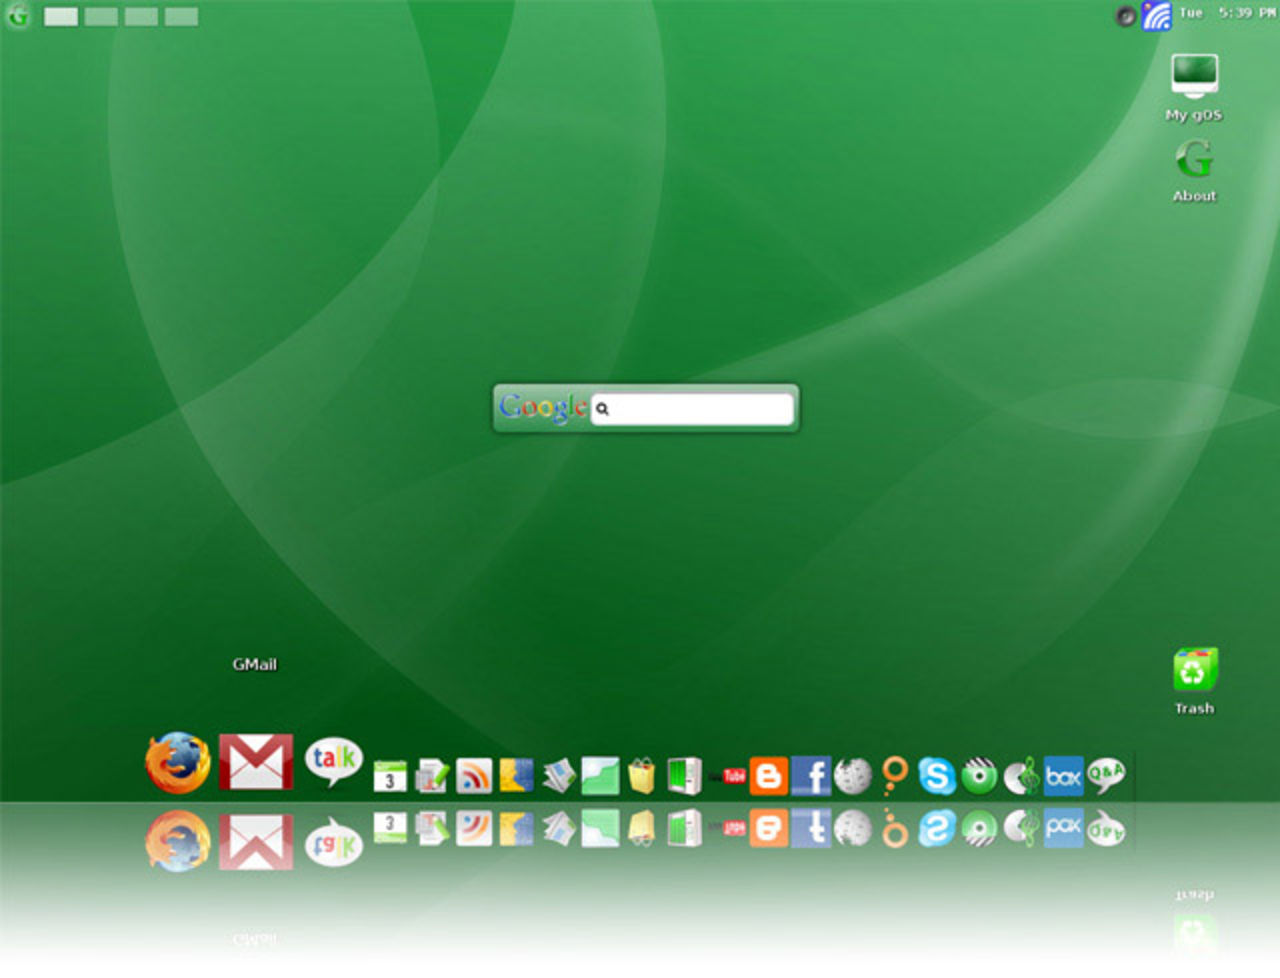Open the wireless network tray icon
Screen dimensions: 1280x978
(x=1156, y=15)
